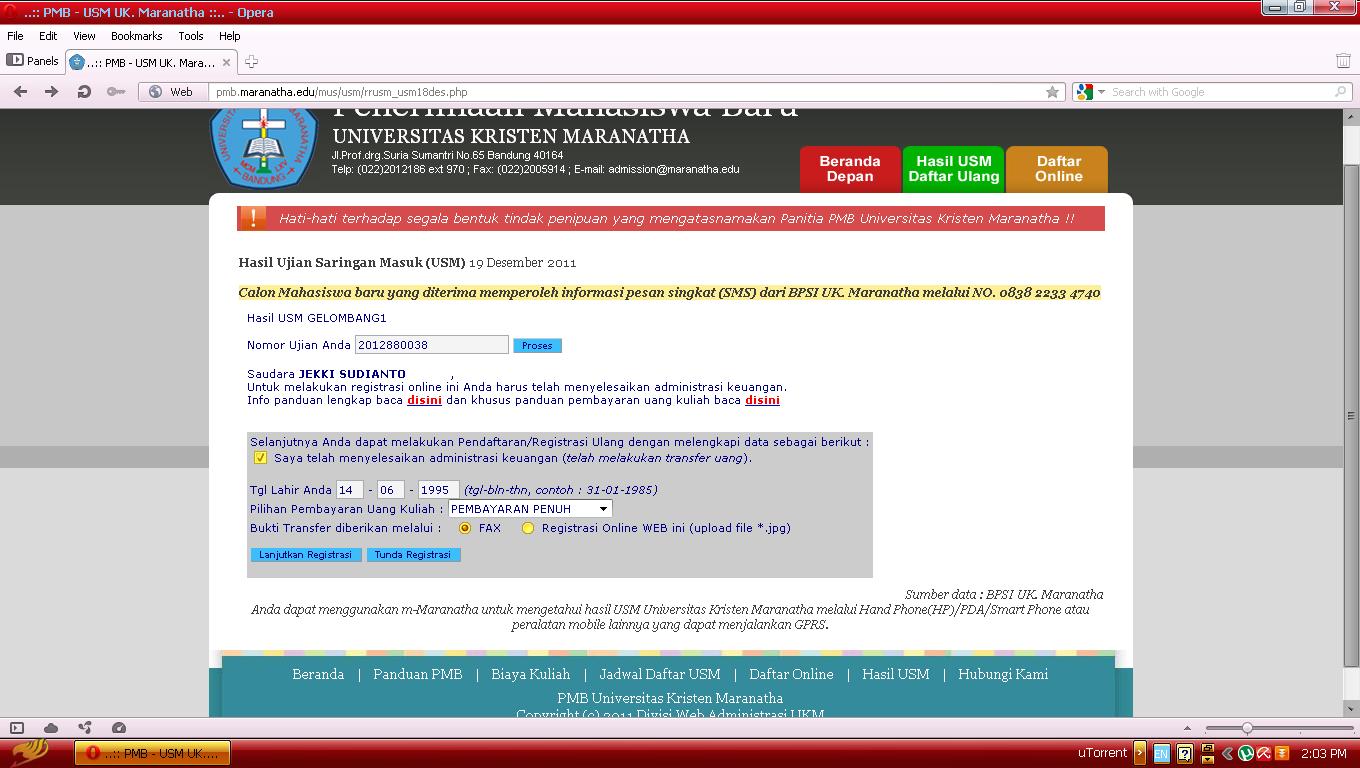1360x768 pixels.
Task: Click the address bar URL
Action: (x=342, y=92)
